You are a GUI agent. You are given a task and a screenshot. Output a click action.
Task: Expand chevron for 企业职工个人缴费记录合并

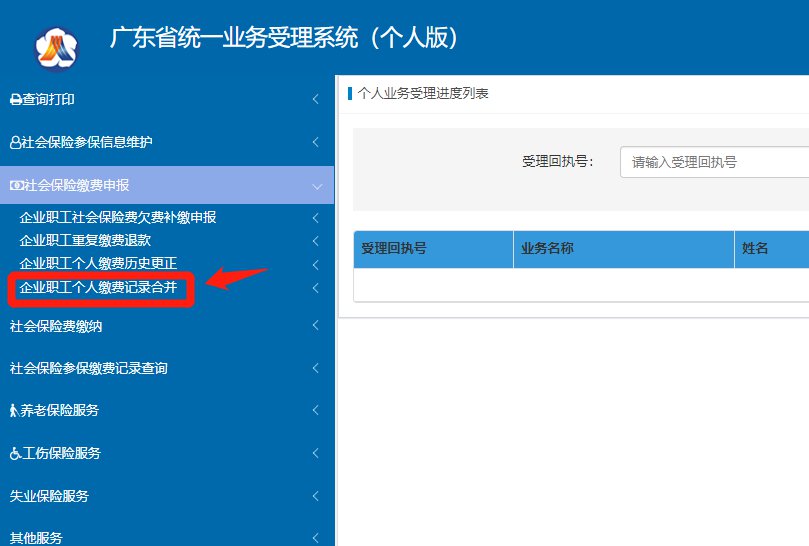pos(316,288)
